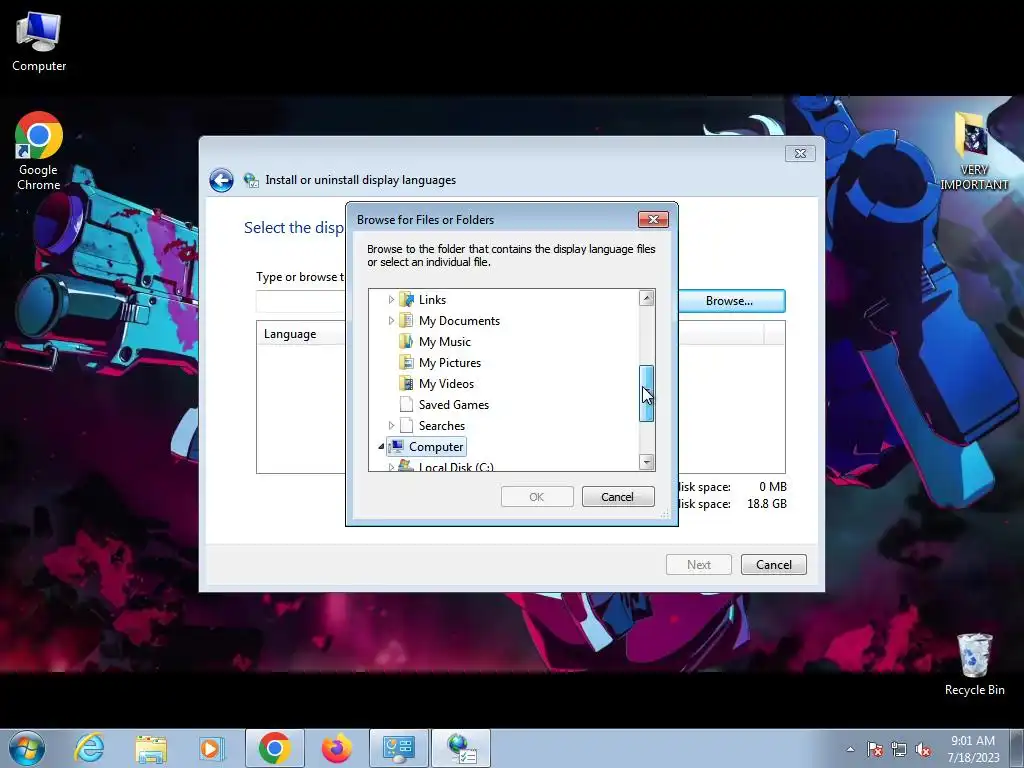Click the My Videos folder icon
Viewport: 1024px width, 768px height.
pos(406,383)
